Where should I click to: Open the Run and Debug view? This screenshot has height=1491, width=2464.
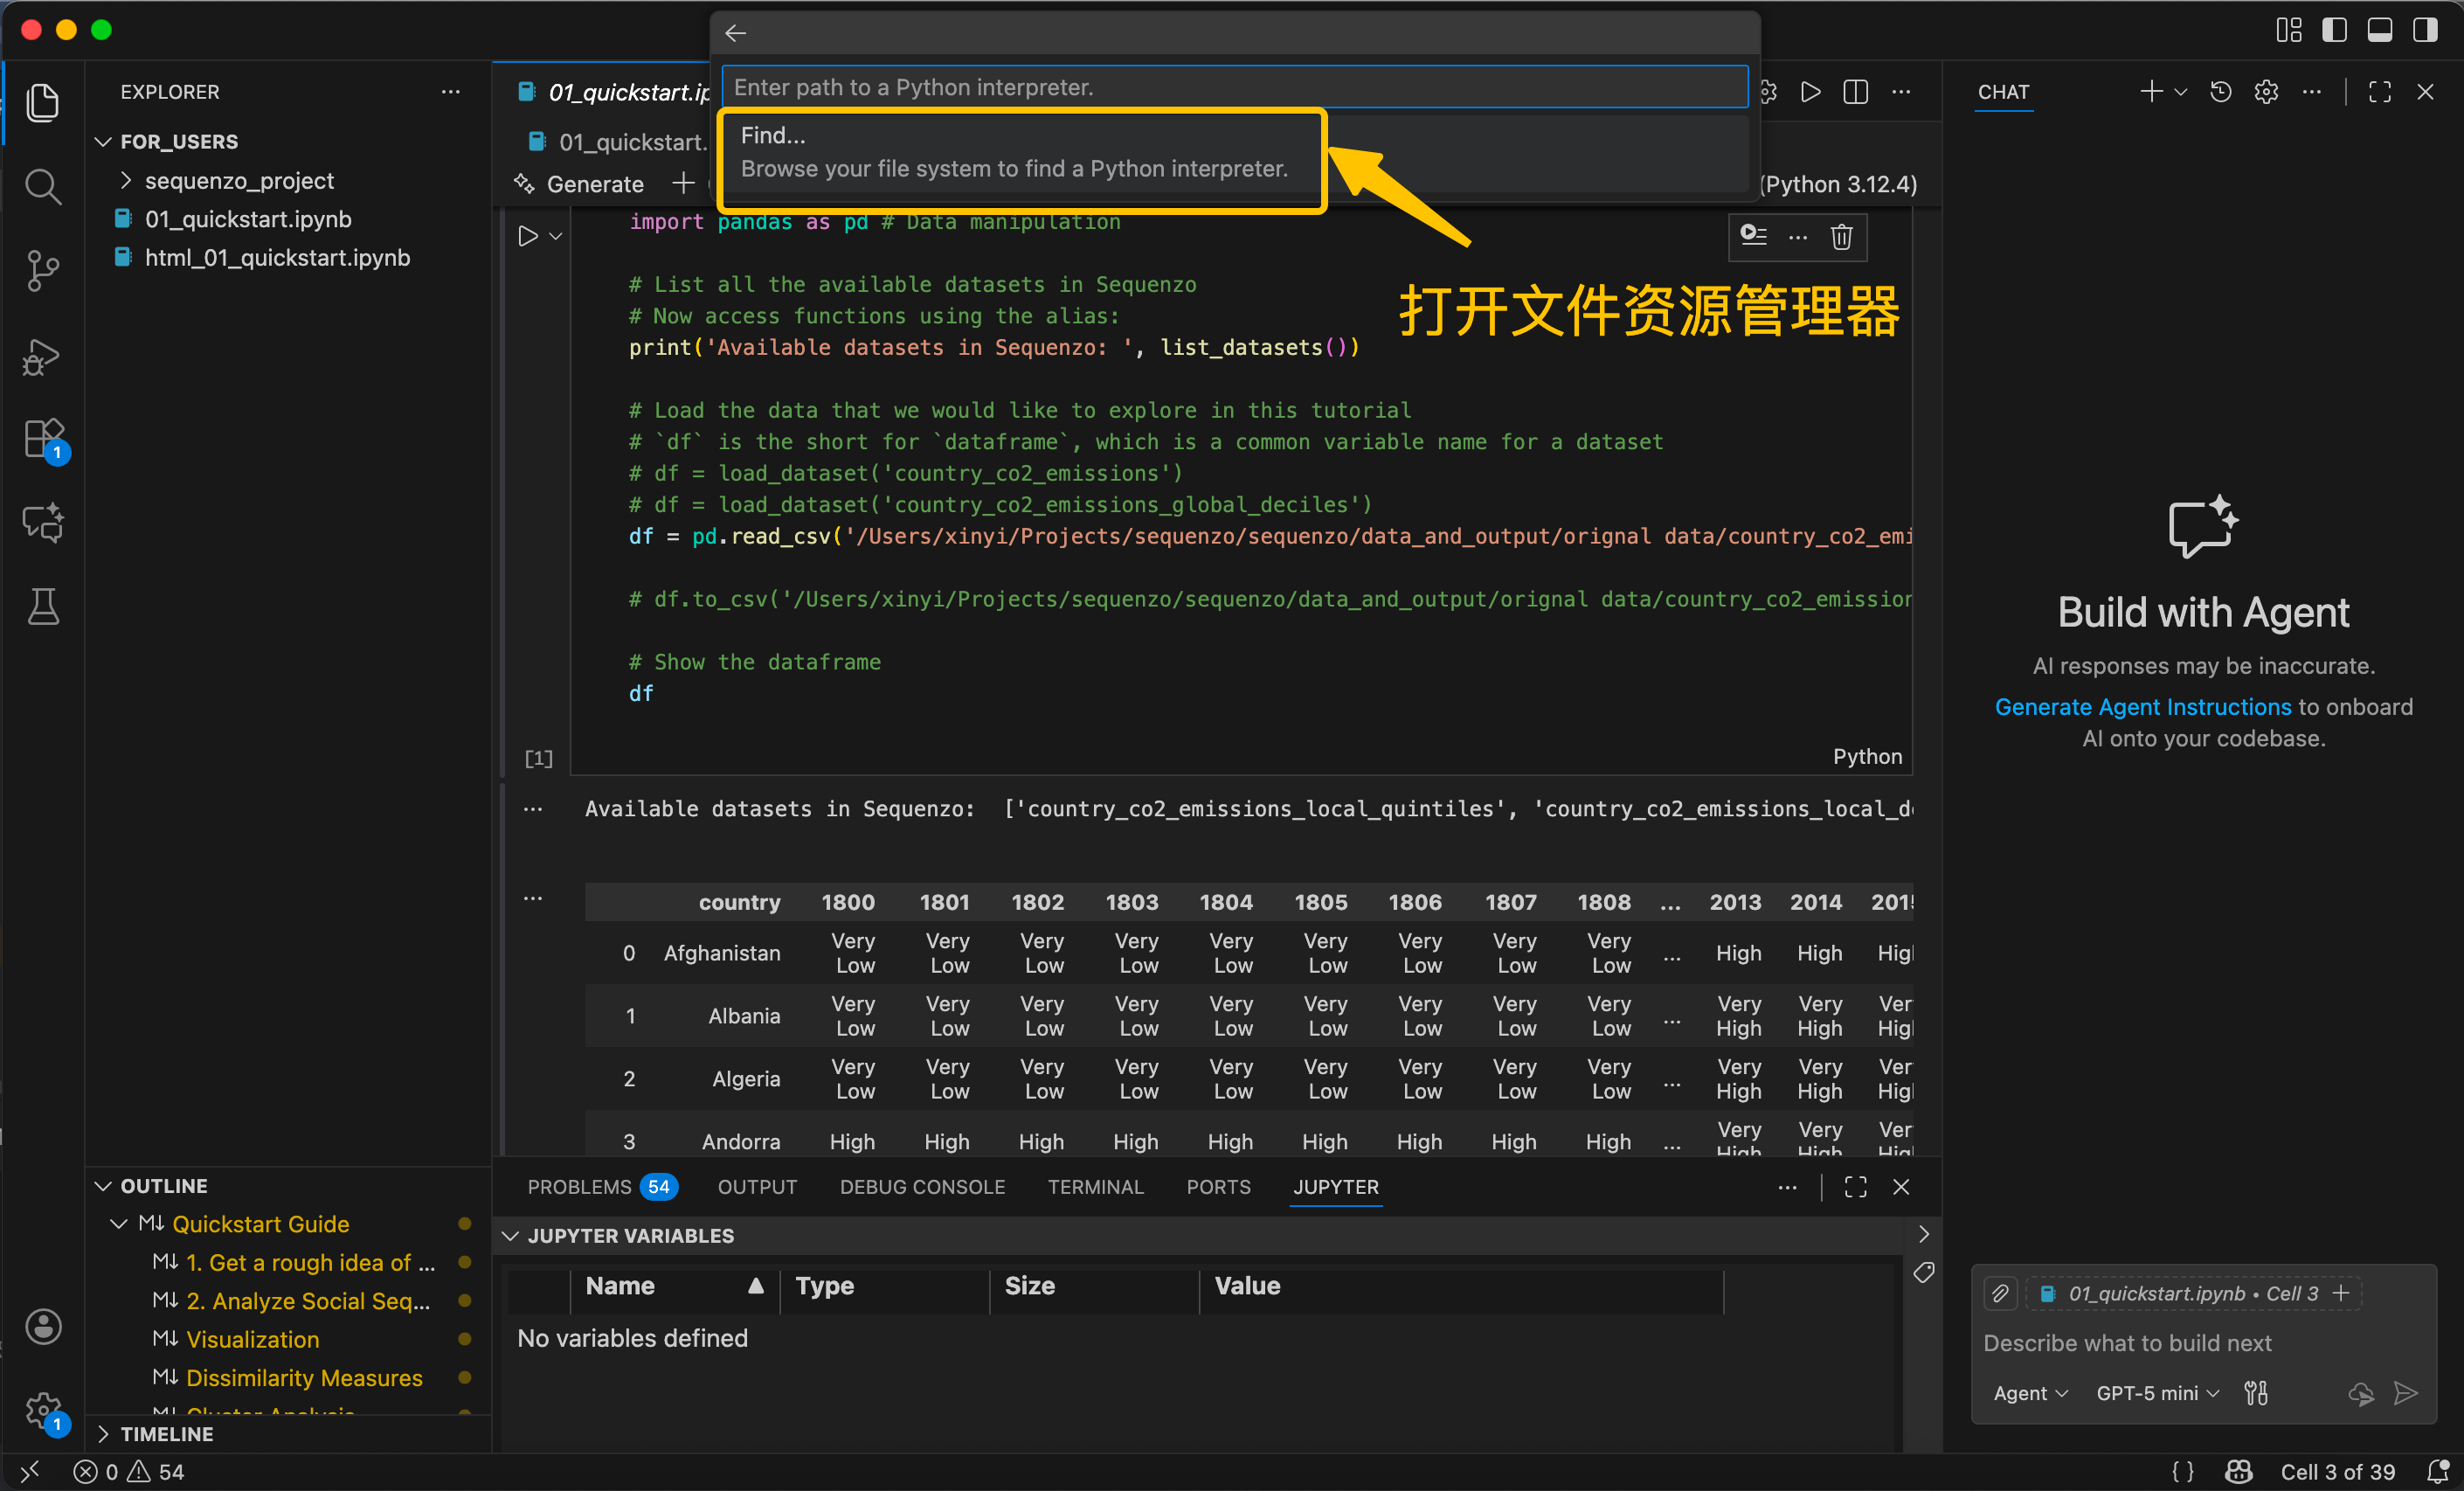[42, 356]
